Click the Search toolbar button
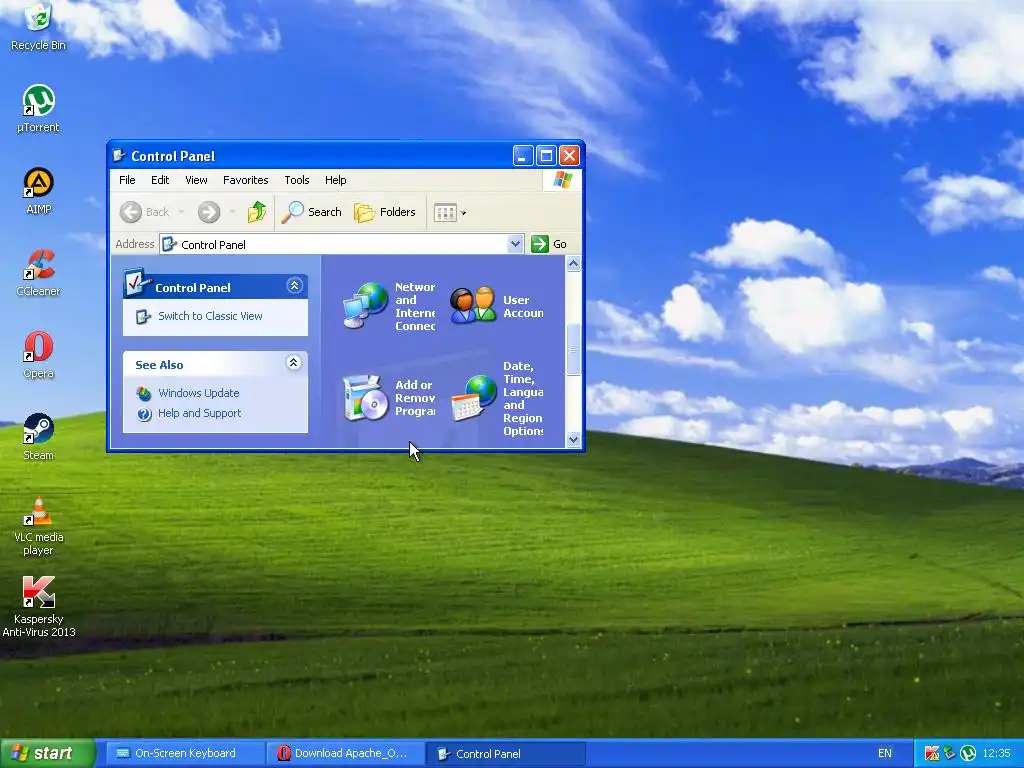1024x768 pixels. coord(312,212)
